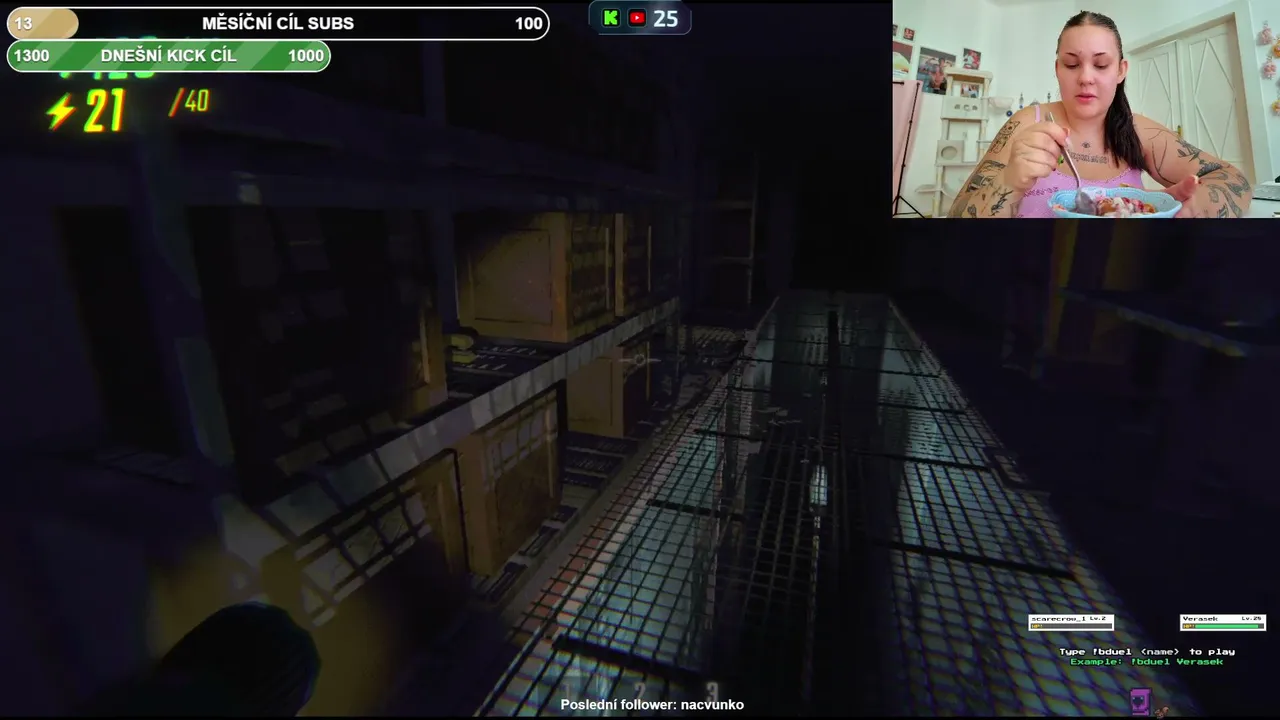
Task: Click the current sub count 13
Action: pyautogui.click(x=23, y=24)
